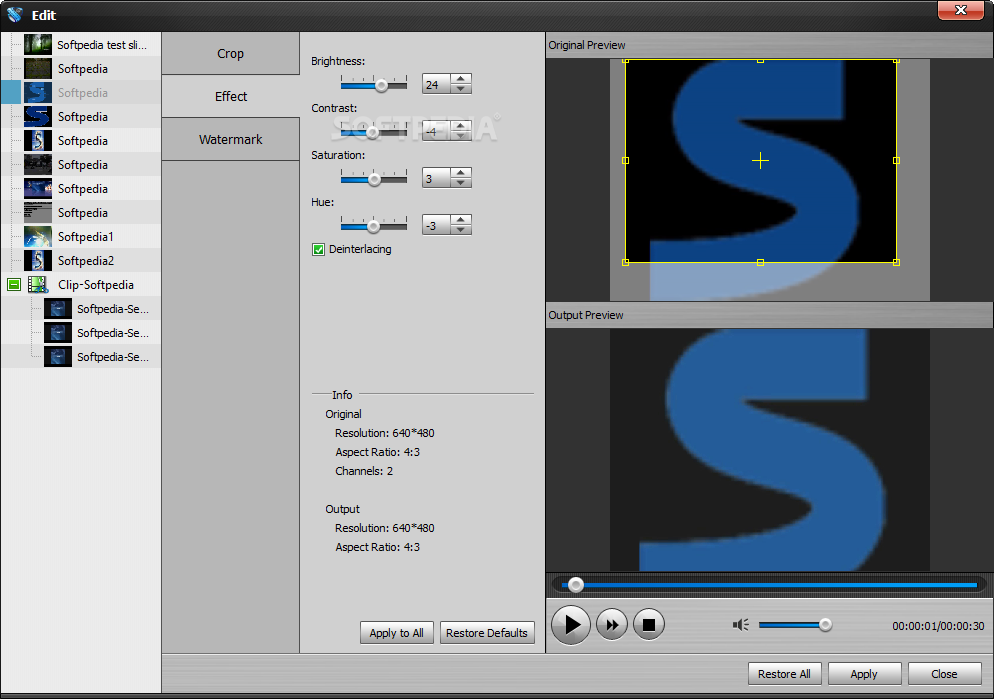Screen dimensions: 994x699
Task: Click the original Resolution: 640*480 text
Action: pos(385,433)
